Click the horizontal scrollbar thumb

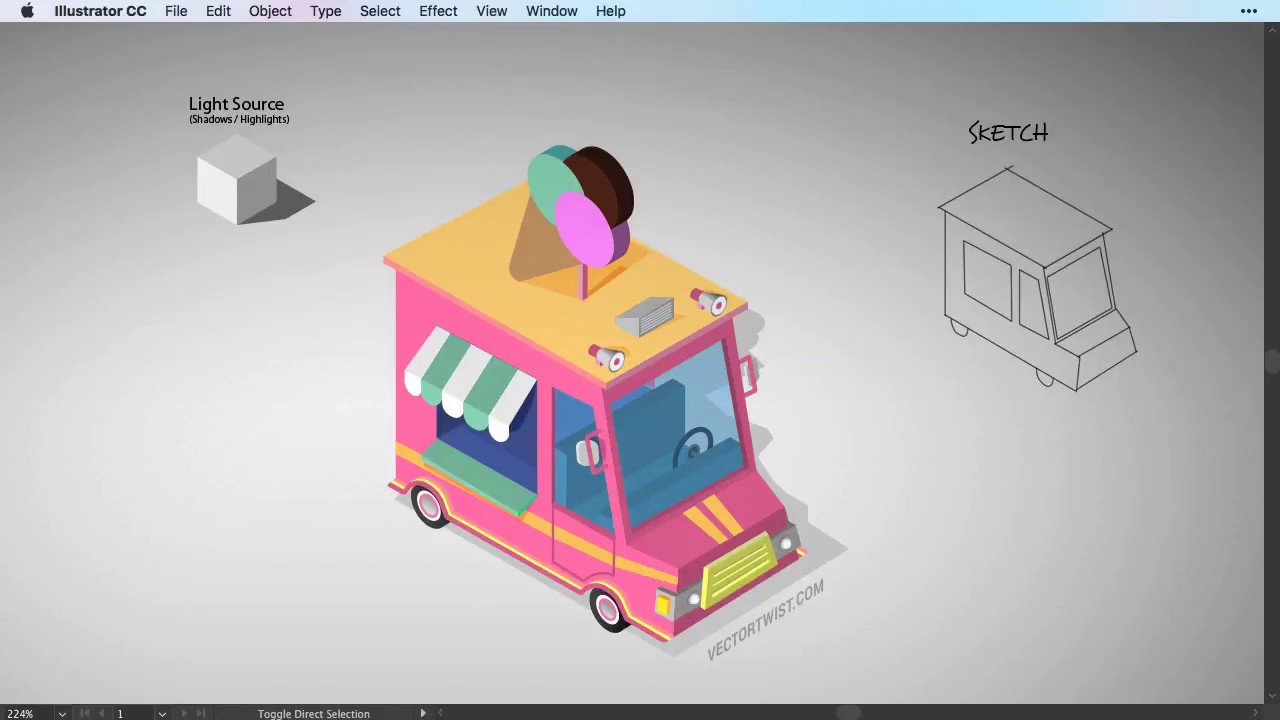[x=848, y=713]
